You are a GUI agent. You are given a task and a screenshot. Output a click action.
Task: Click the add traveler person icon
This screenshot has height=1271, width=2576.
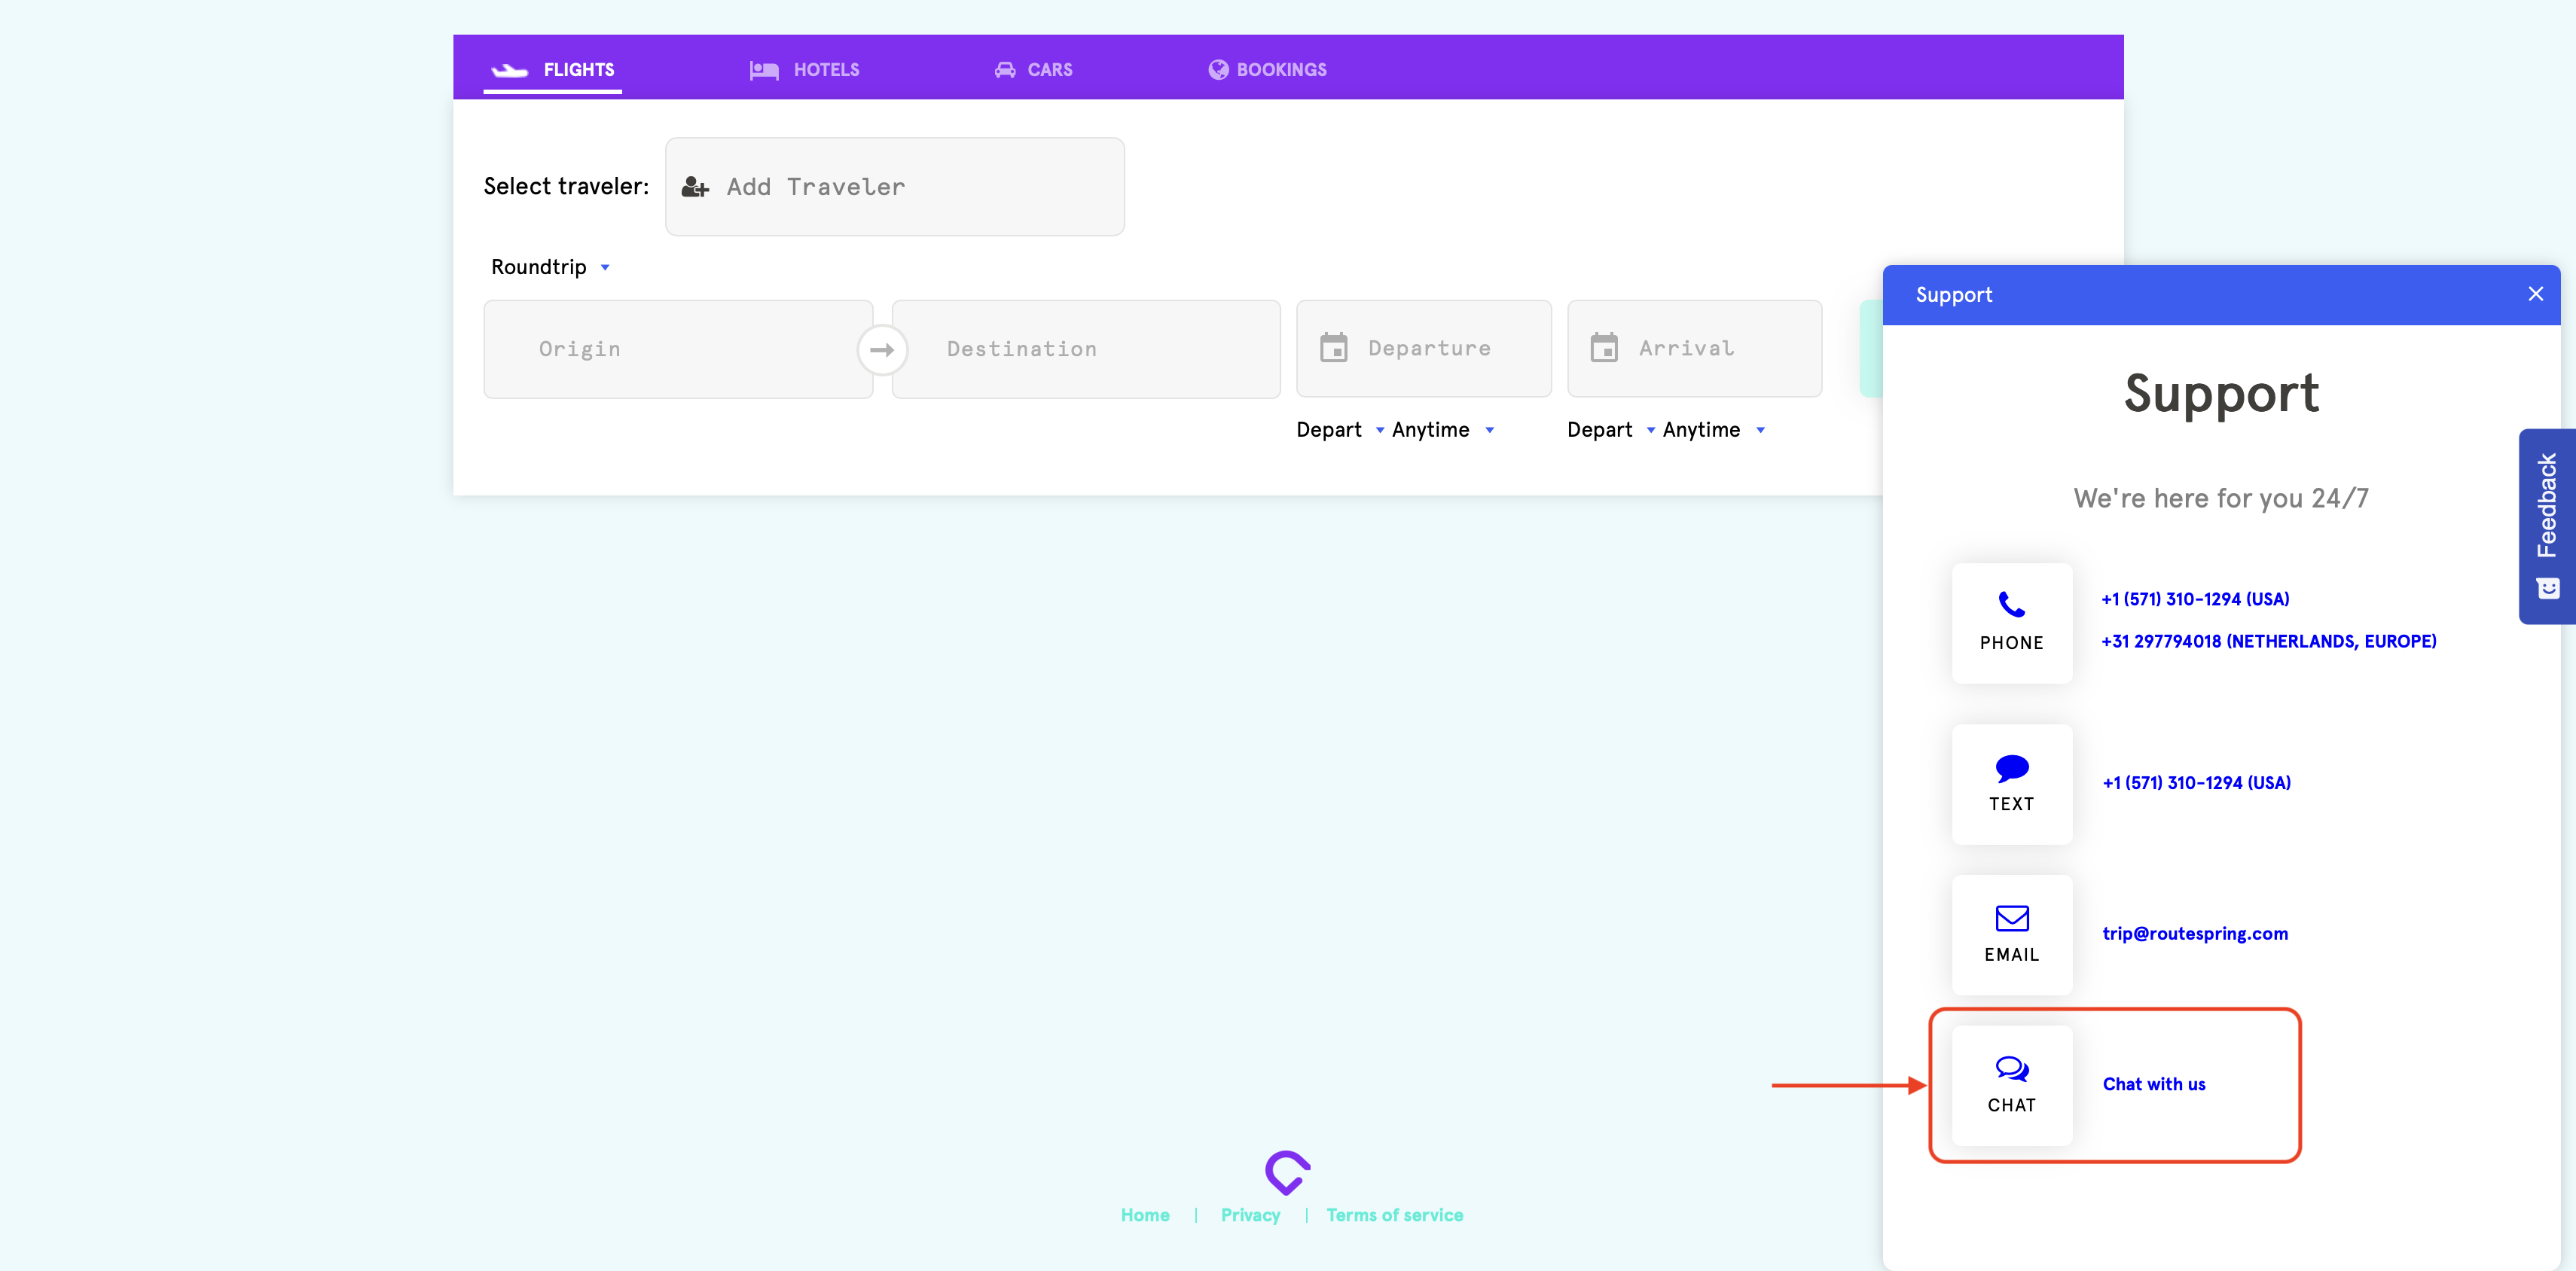[x=695, y=187]
